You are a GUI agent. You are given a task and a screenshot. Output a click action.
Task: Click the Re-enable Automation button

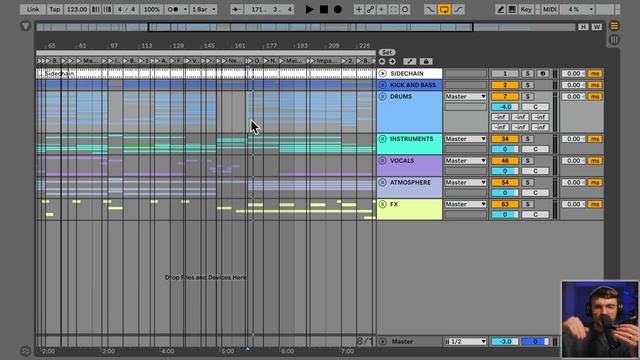(x=382, y=9)
